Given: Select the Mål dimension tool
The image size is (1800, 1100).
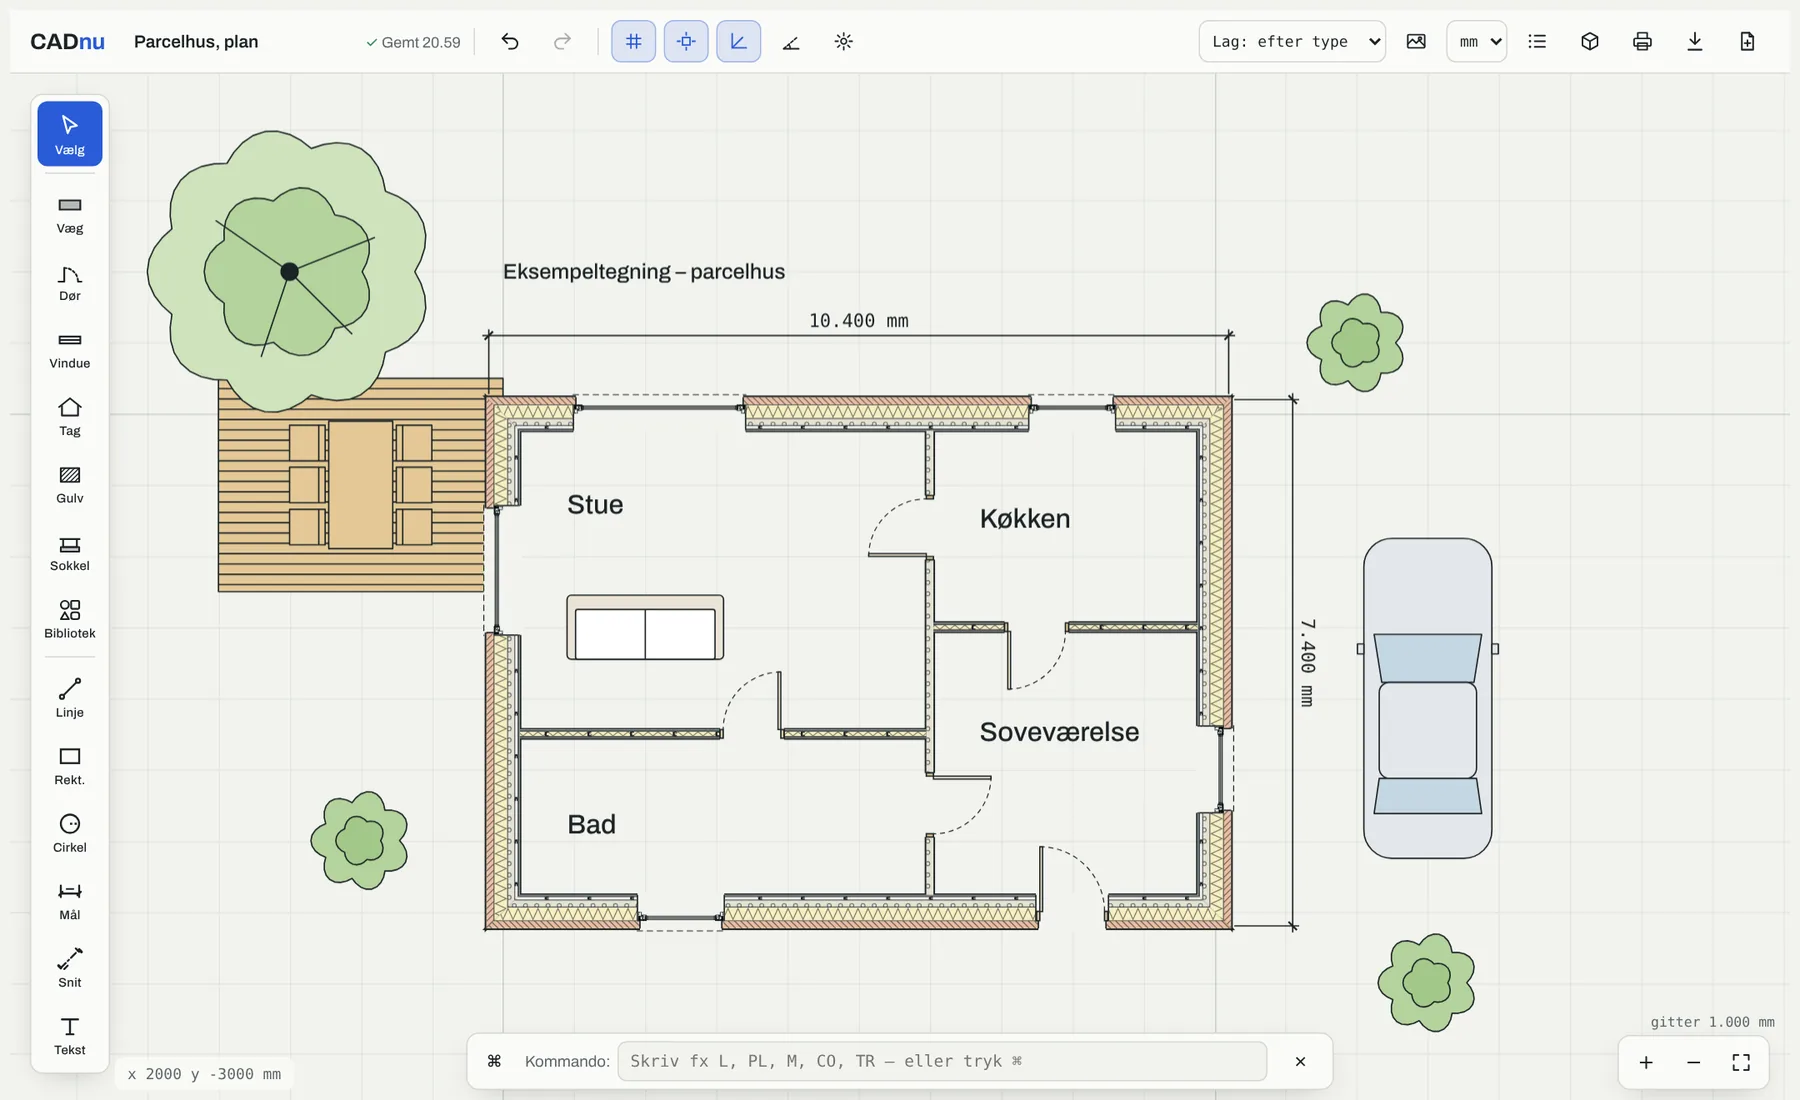Looking at the screenshot, I should click(70, 902).
